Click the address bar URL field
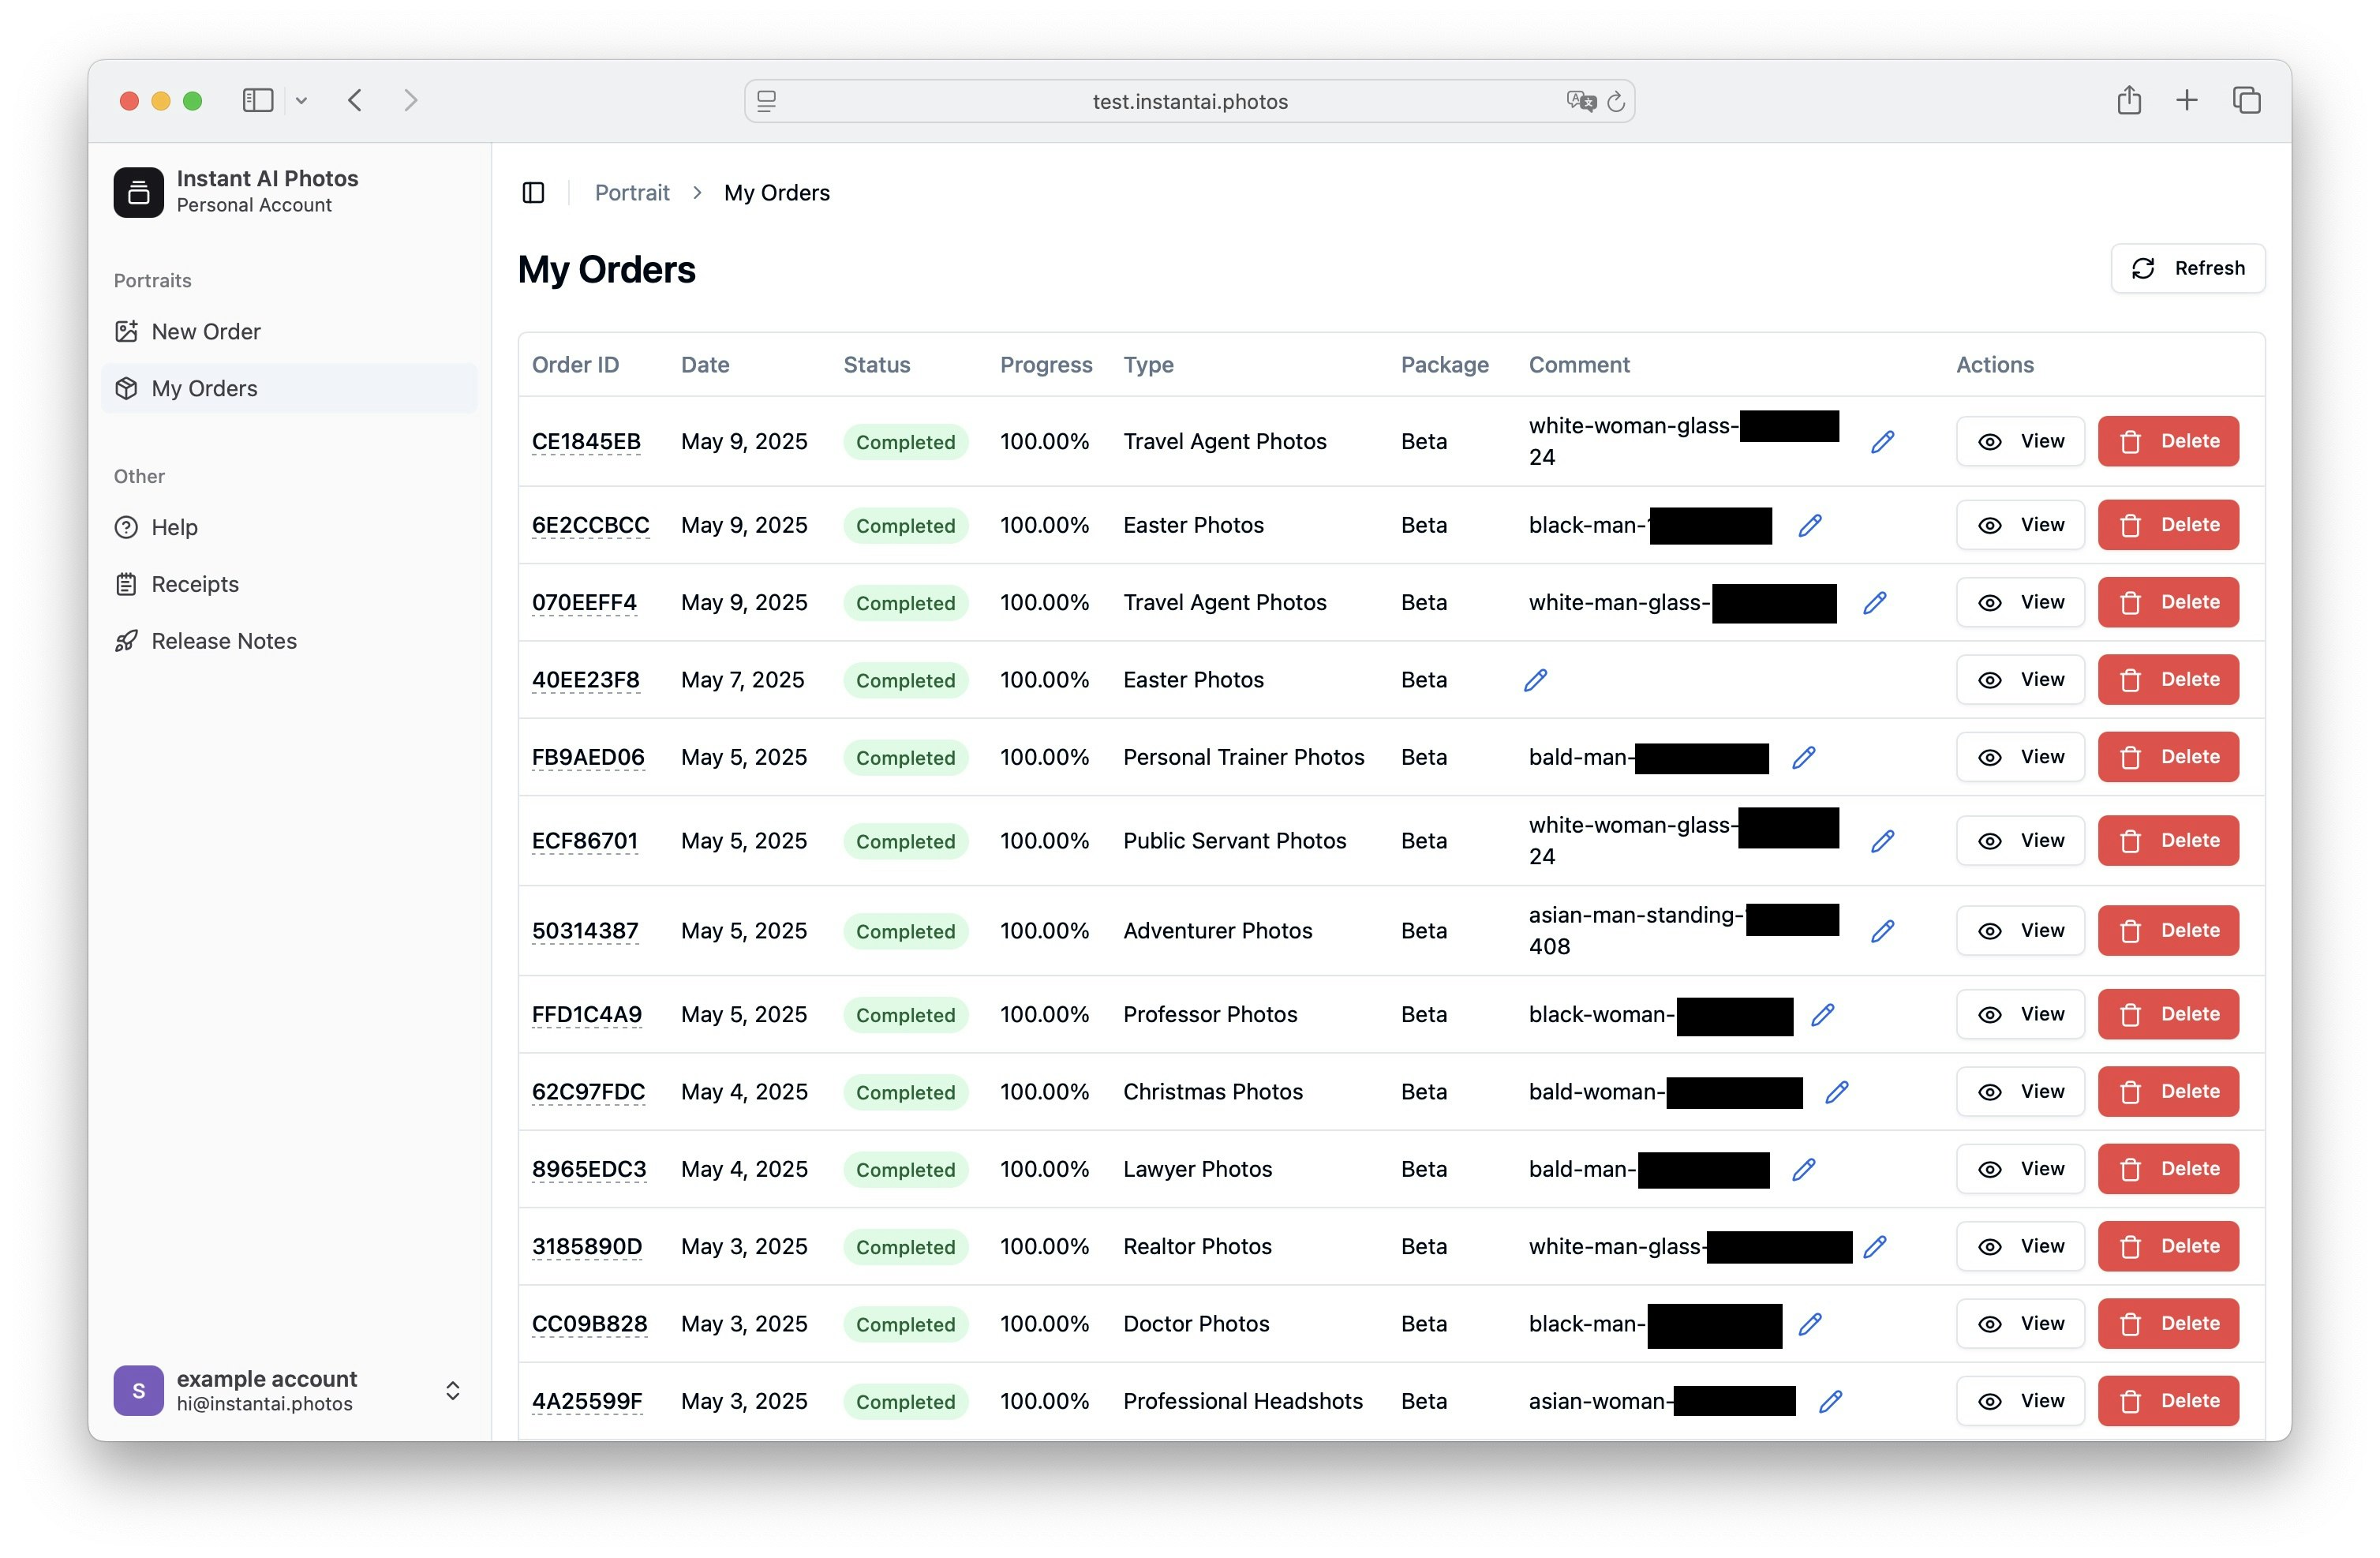 click(1188, 101)
